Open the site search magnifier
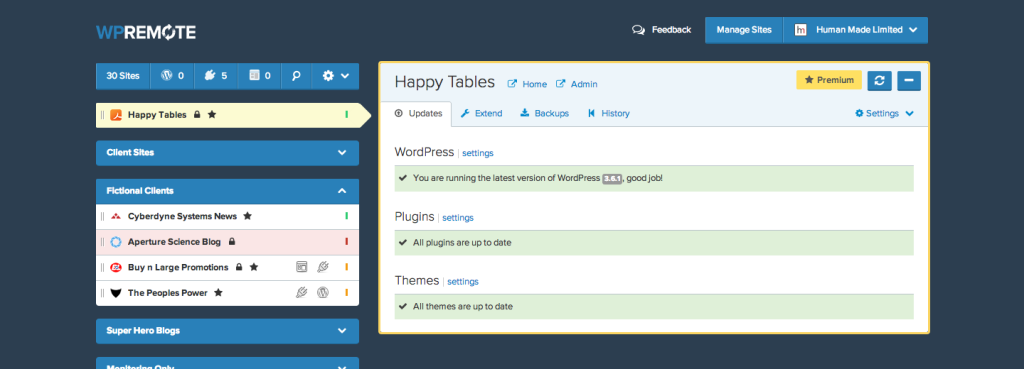1024x369 pixels. 296,76
